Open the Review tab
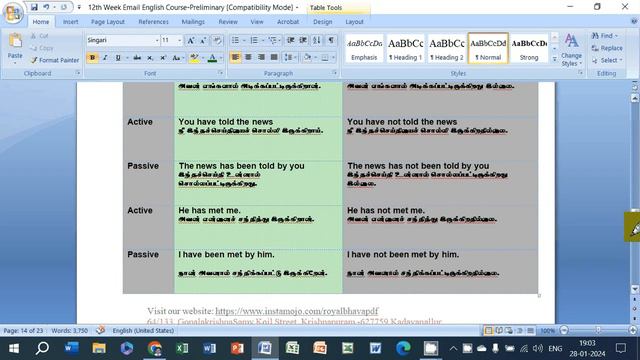This screenshot has height=360, width=640. [x=228, y=22]
